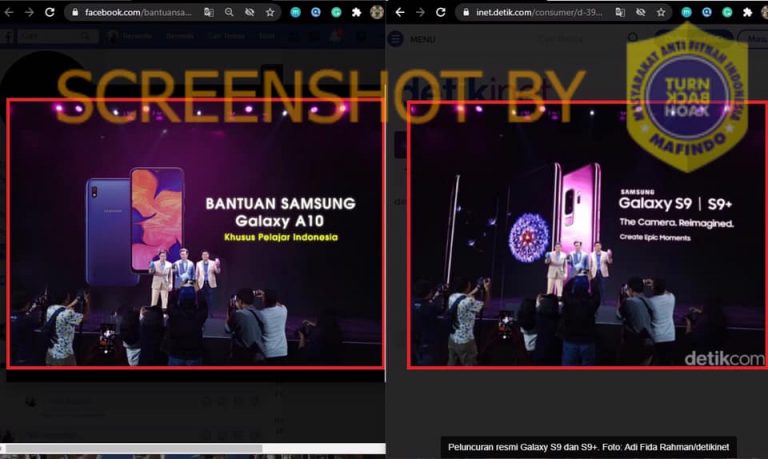
Task: Open Extensions puzzle menu in Facebook window
Action: click(x=357, y=12)
